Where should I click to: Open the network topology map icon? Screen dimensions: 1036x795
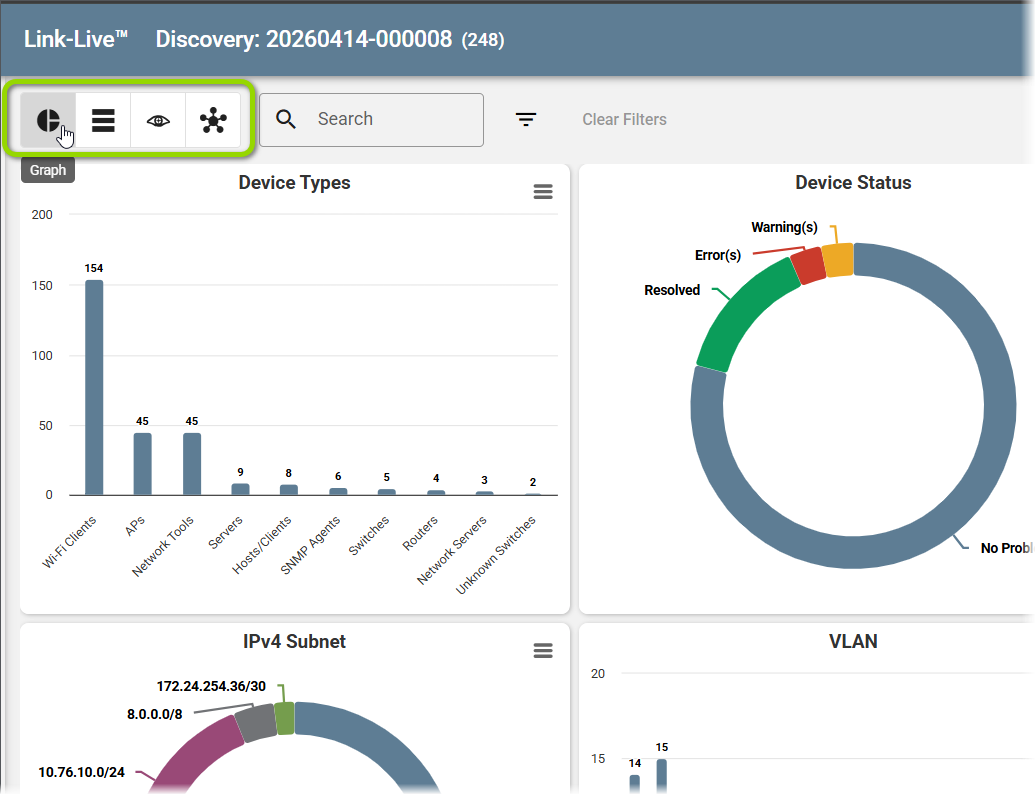(213, 120)
